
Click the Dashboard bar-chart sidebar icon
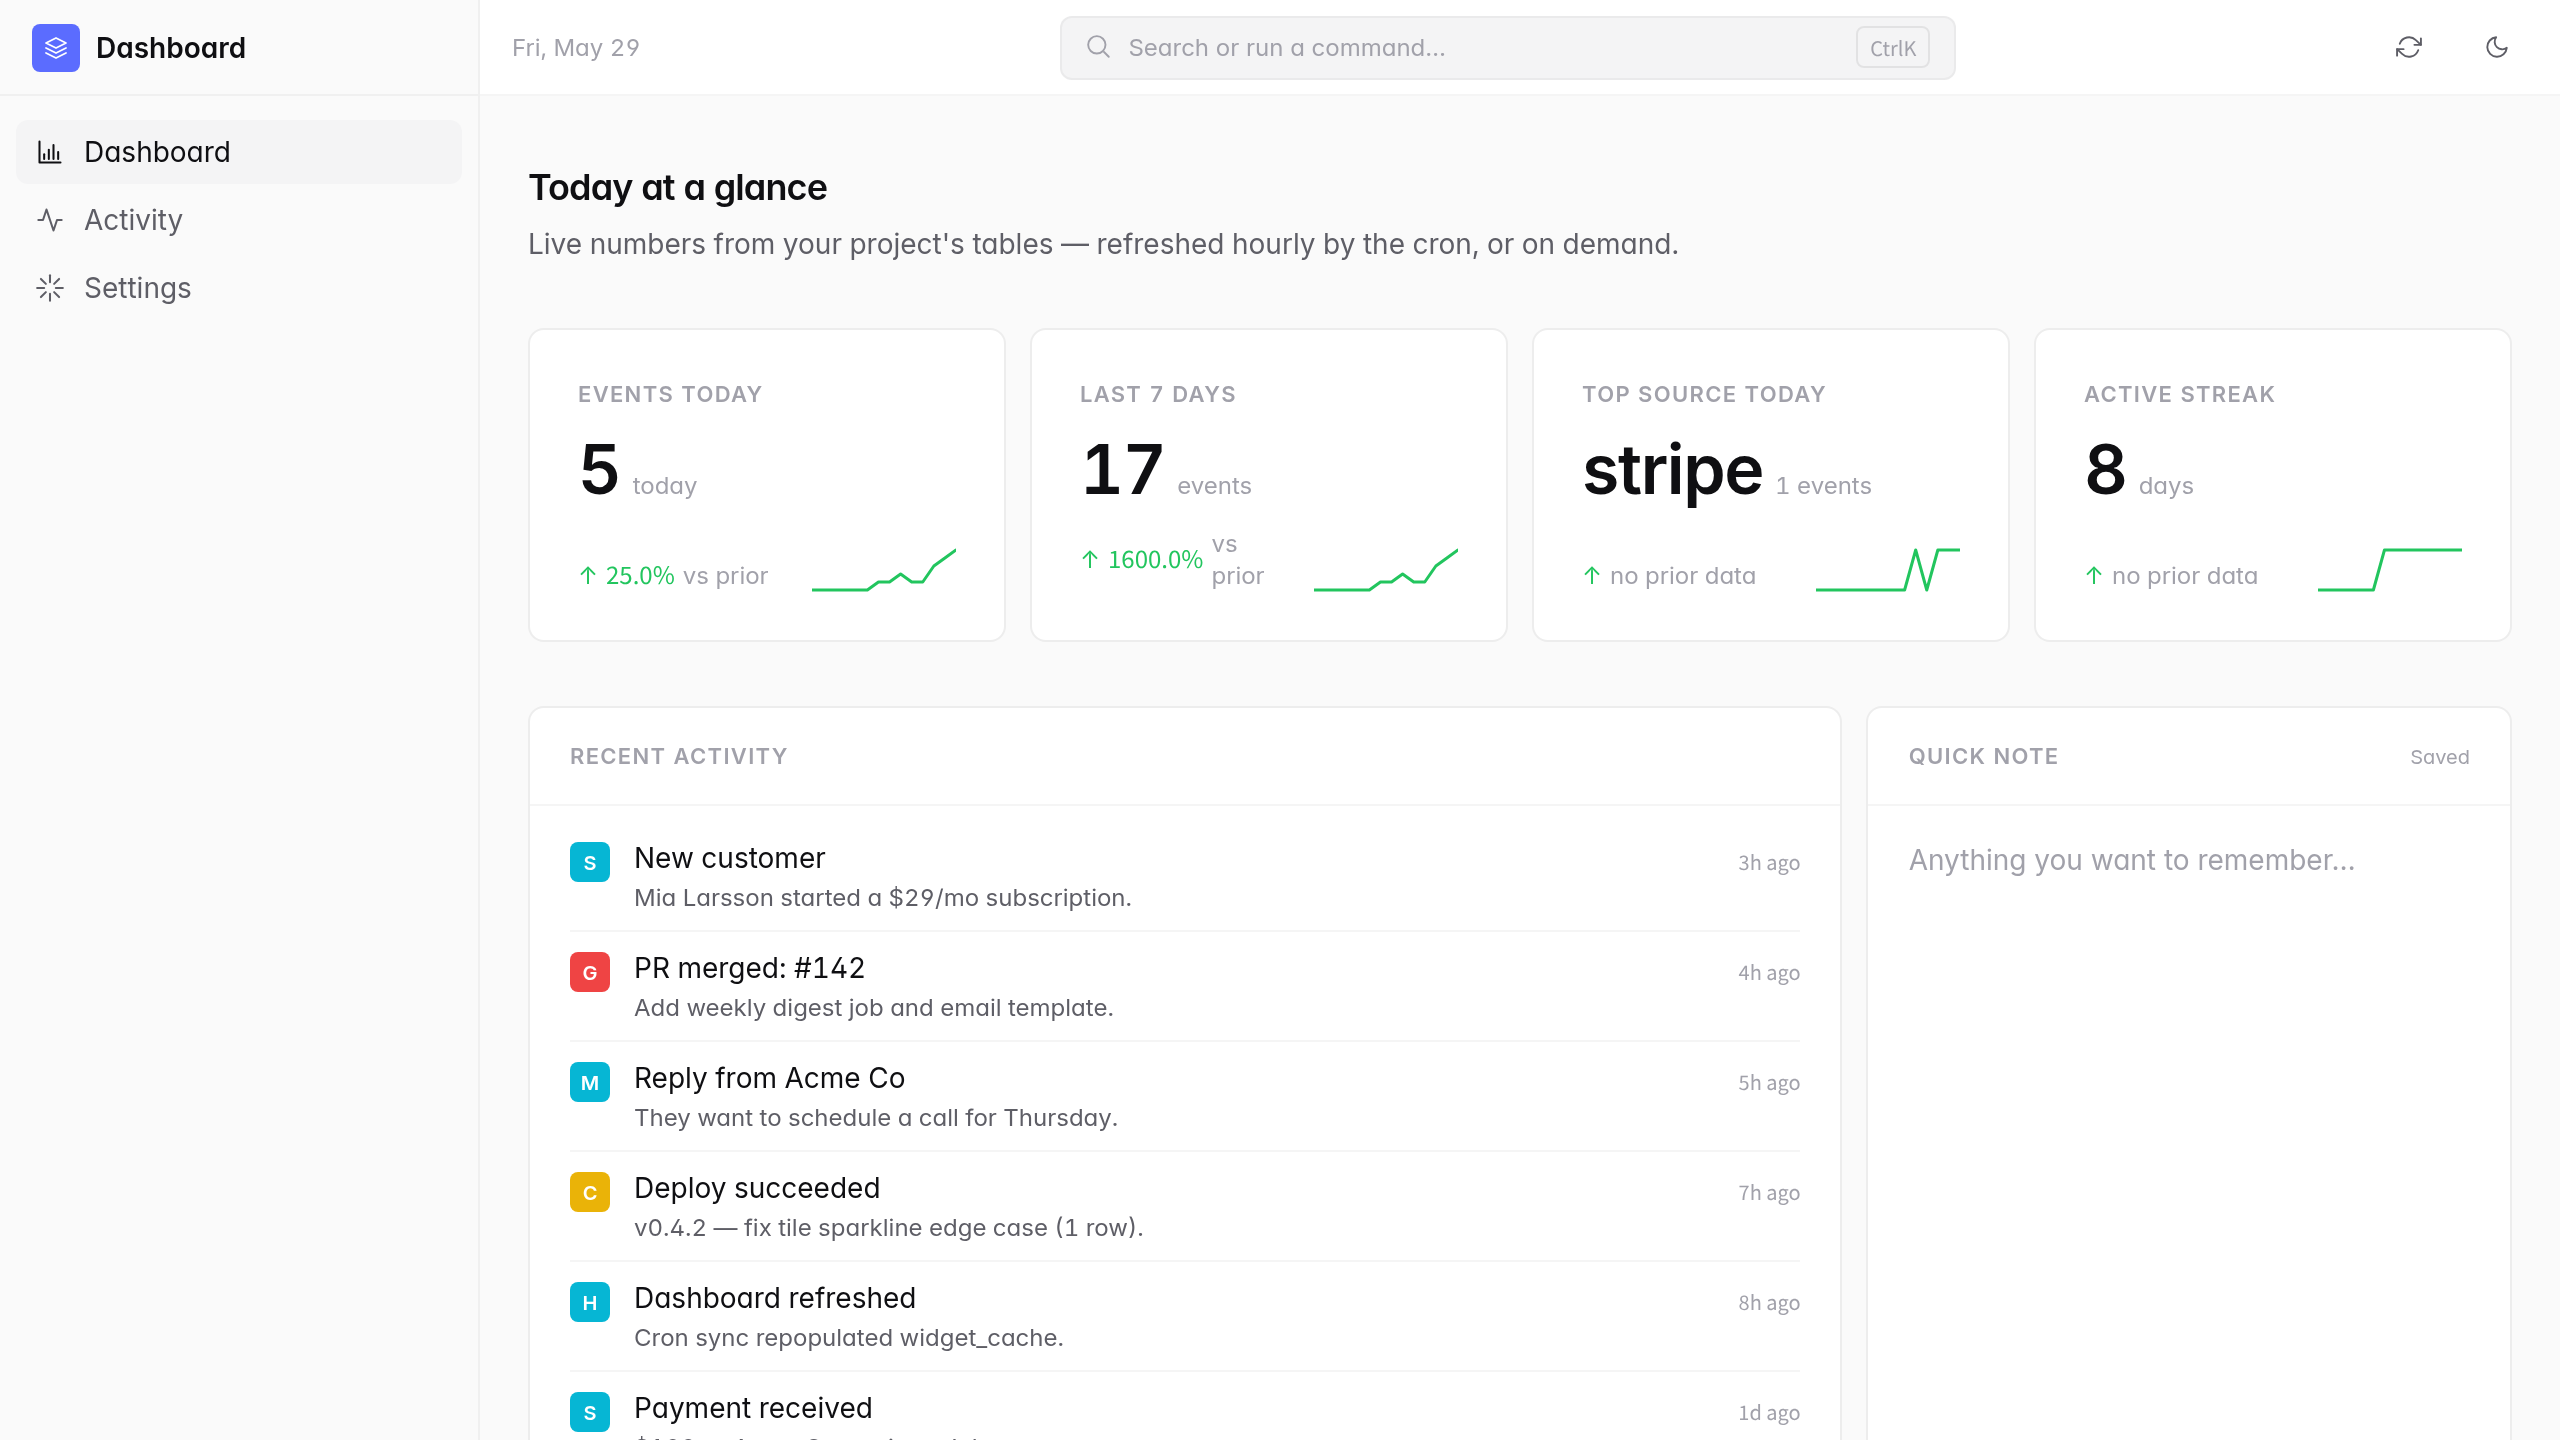pos(50,152)
